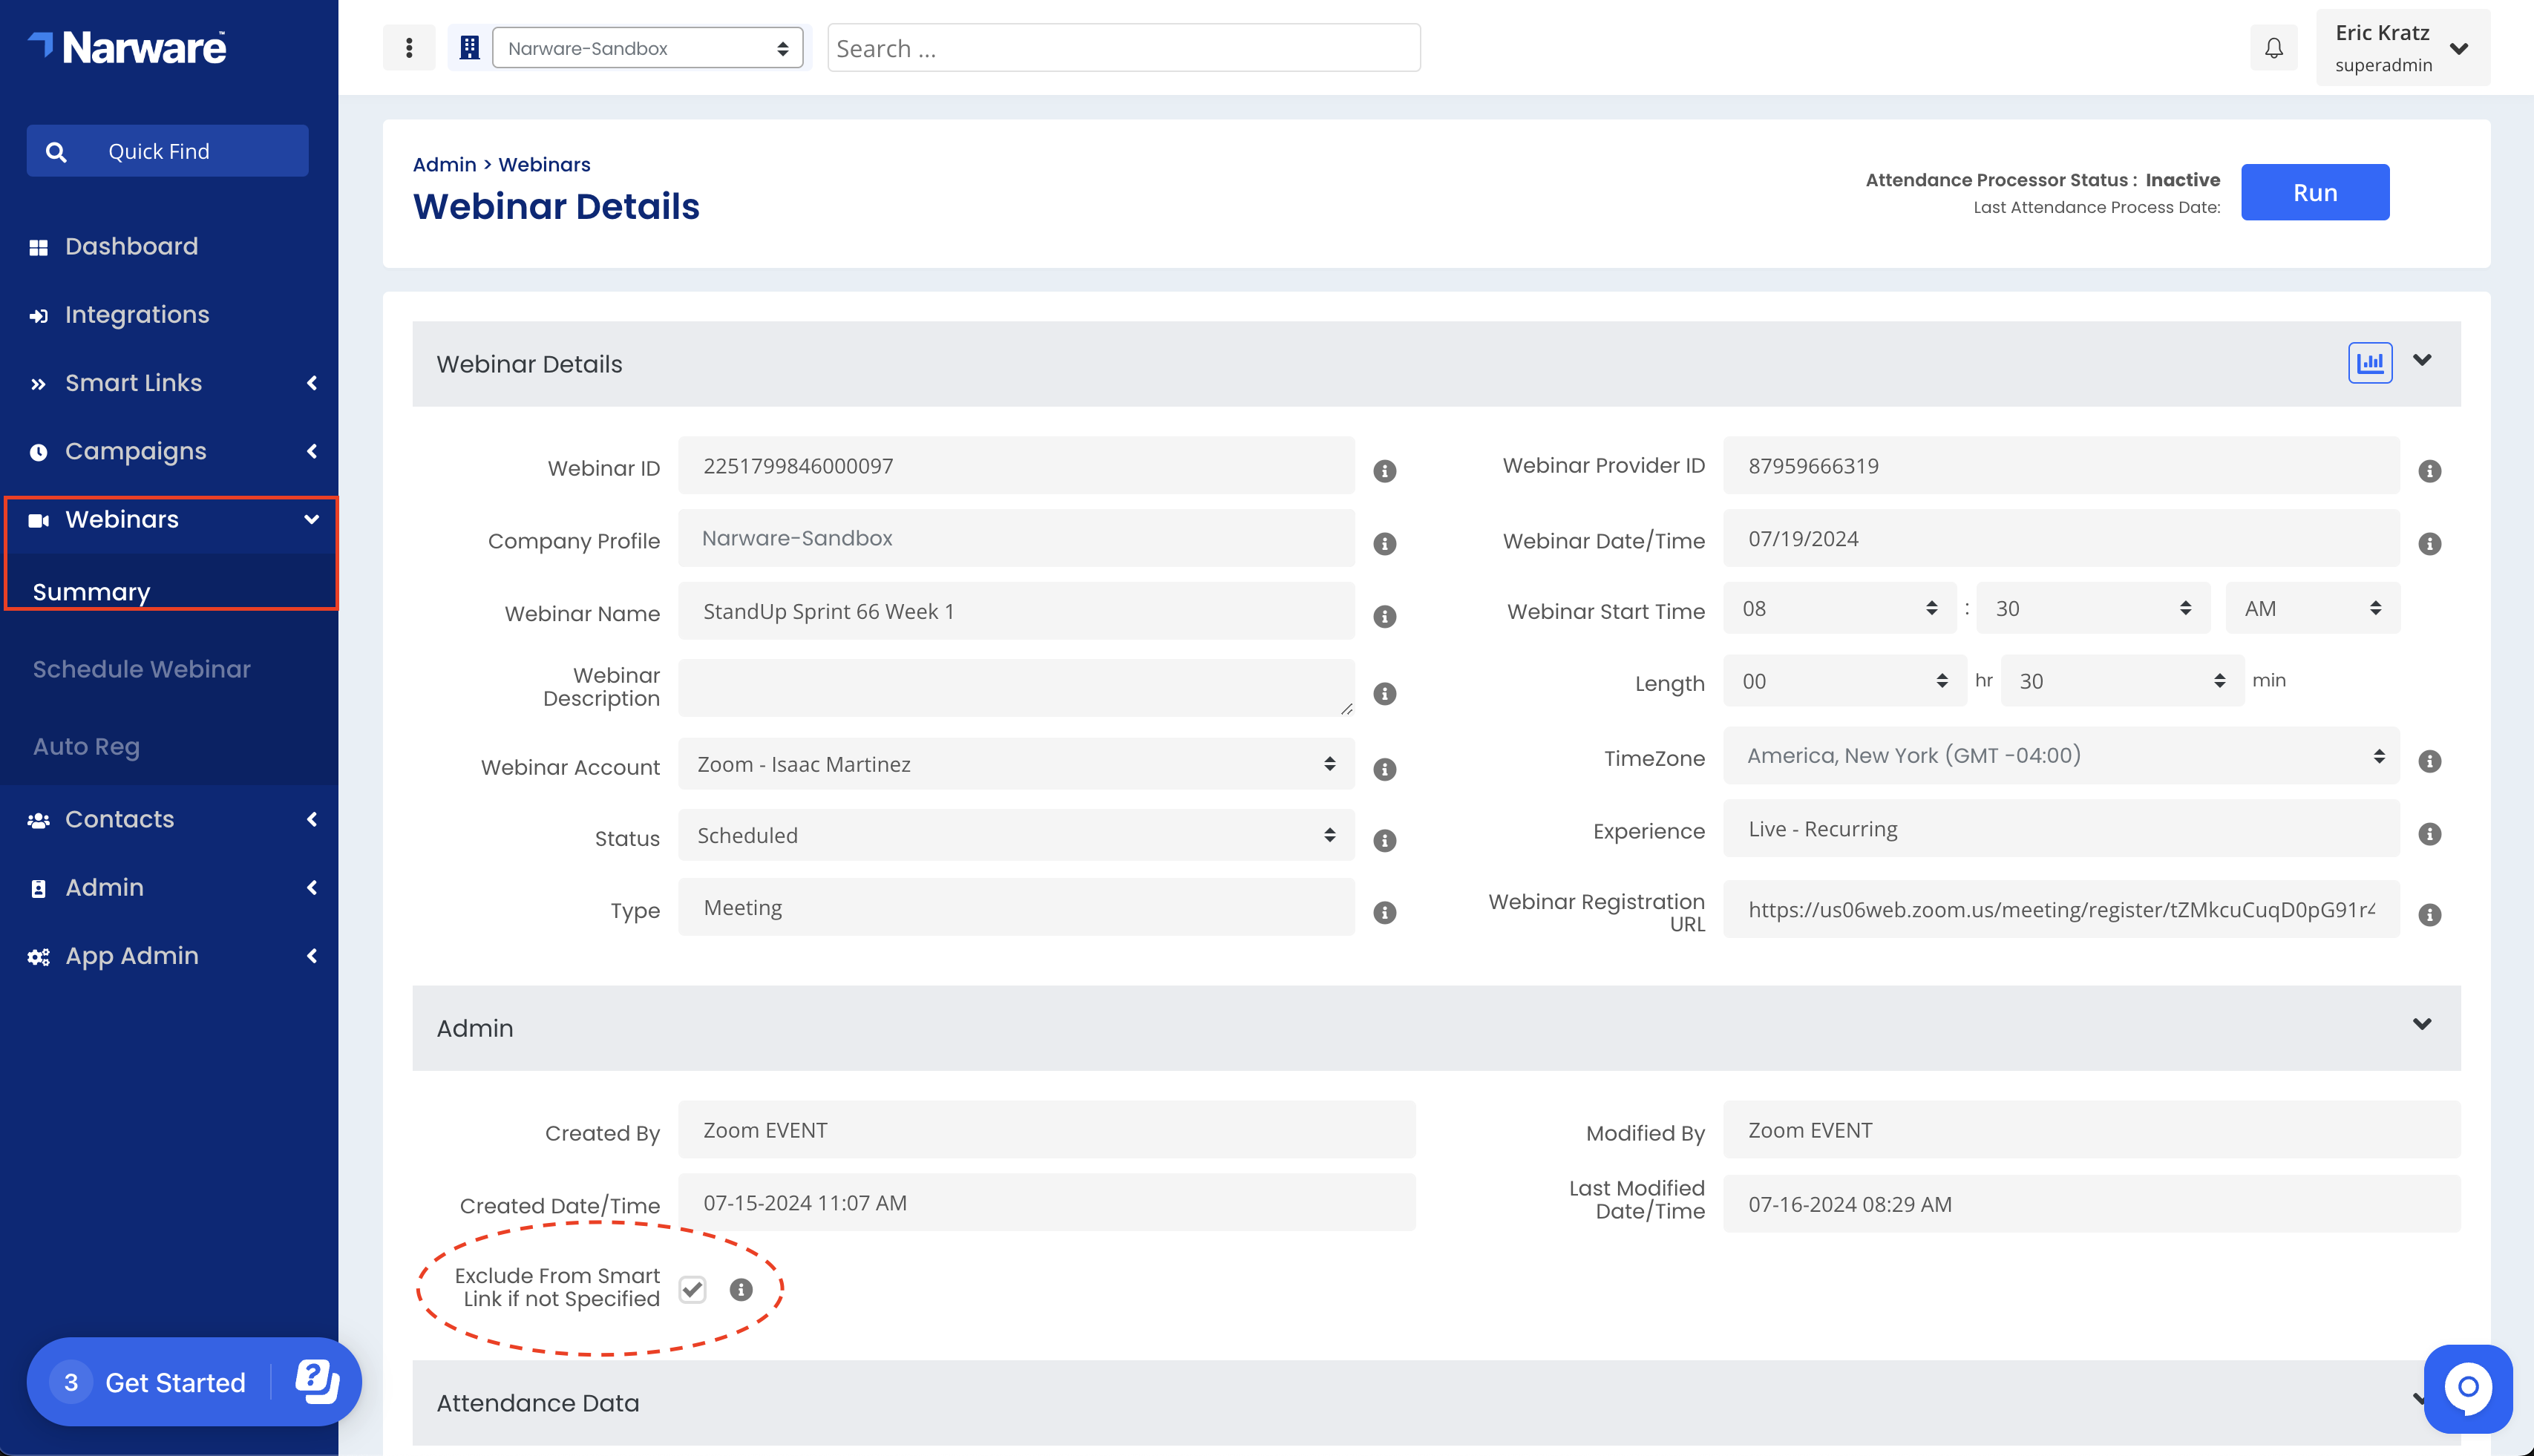Show info for Webinar Description field

pos(1384,693)
